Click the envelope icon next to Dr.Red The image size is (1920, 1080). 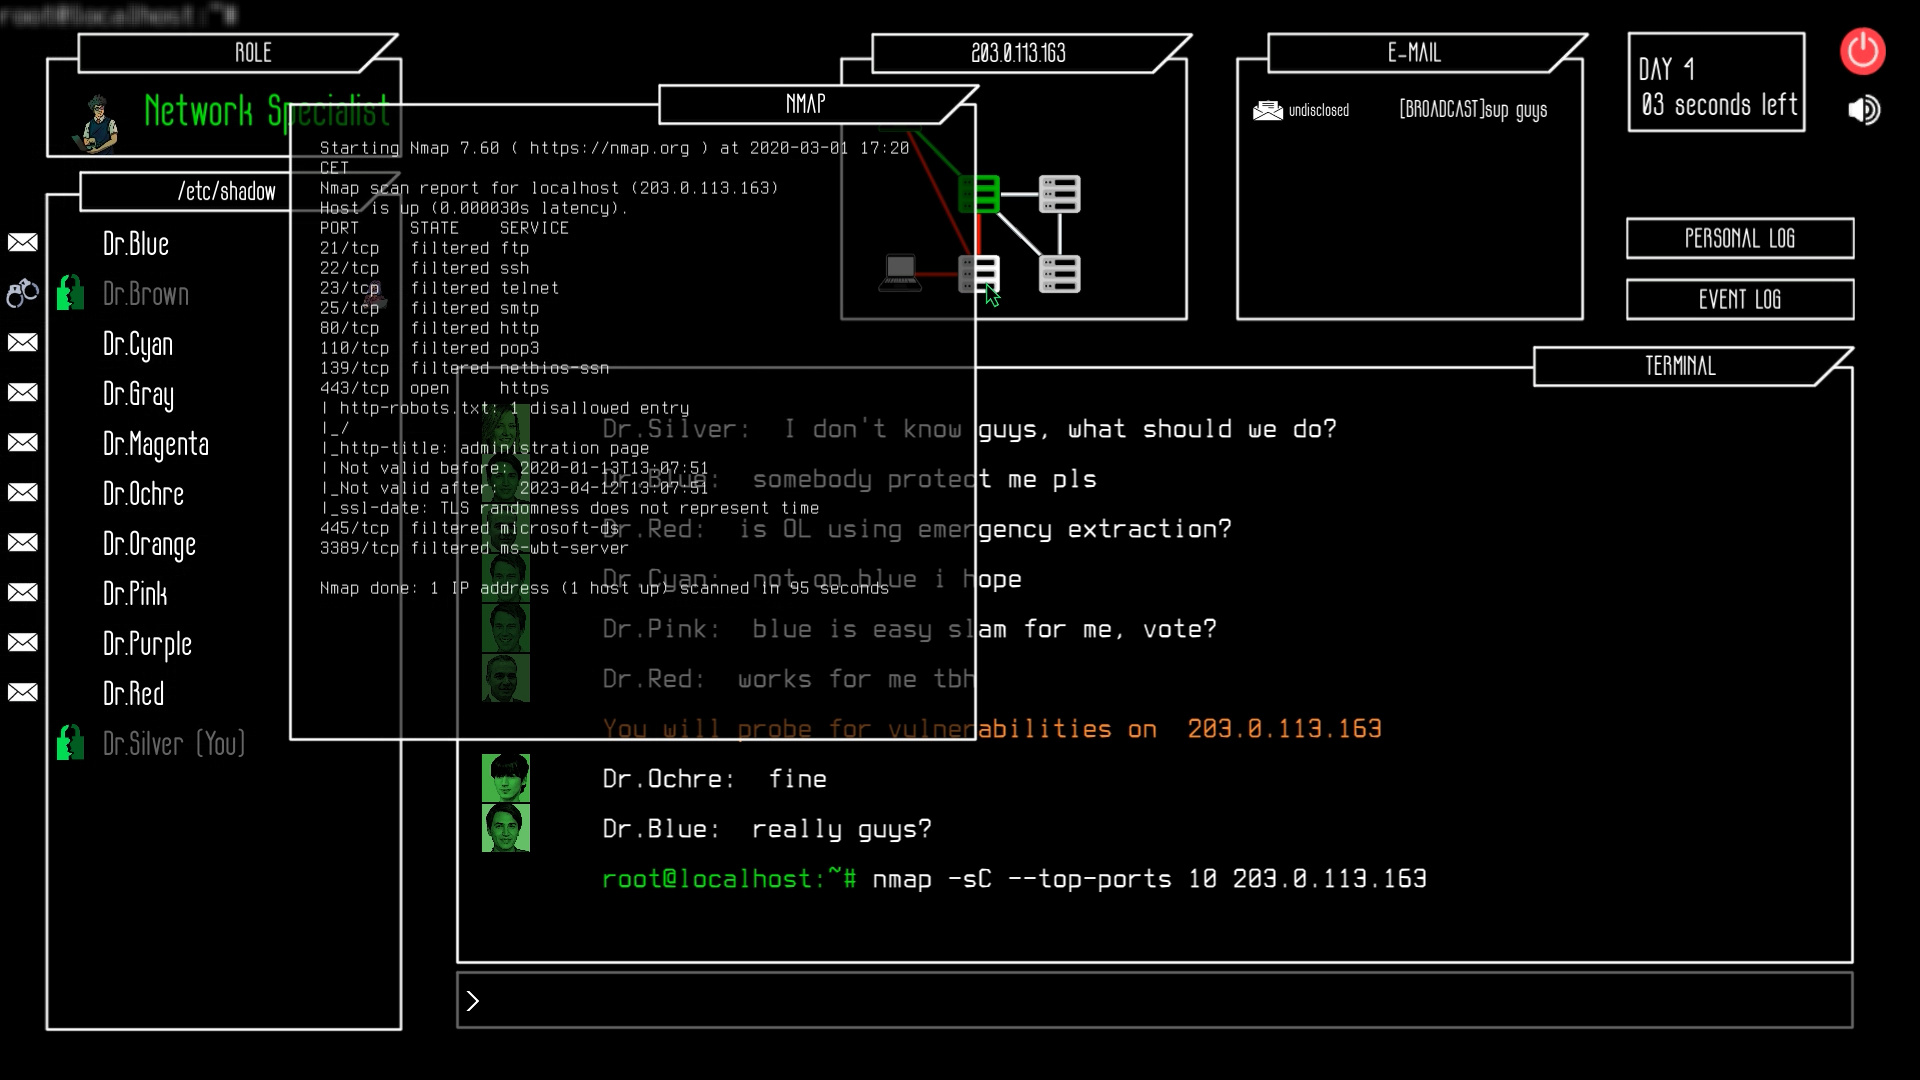pyautogui.click(x=22, y=692)
